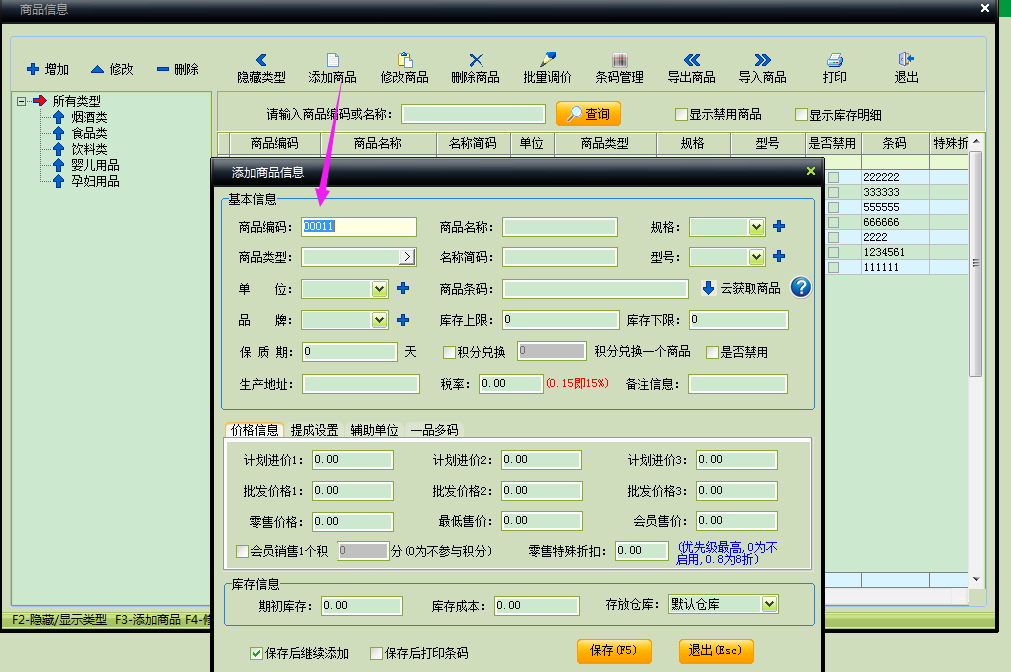Switch to the 提成设置 tab
The height and width of the screenshot is (672, 1011).
pos(315,430)
